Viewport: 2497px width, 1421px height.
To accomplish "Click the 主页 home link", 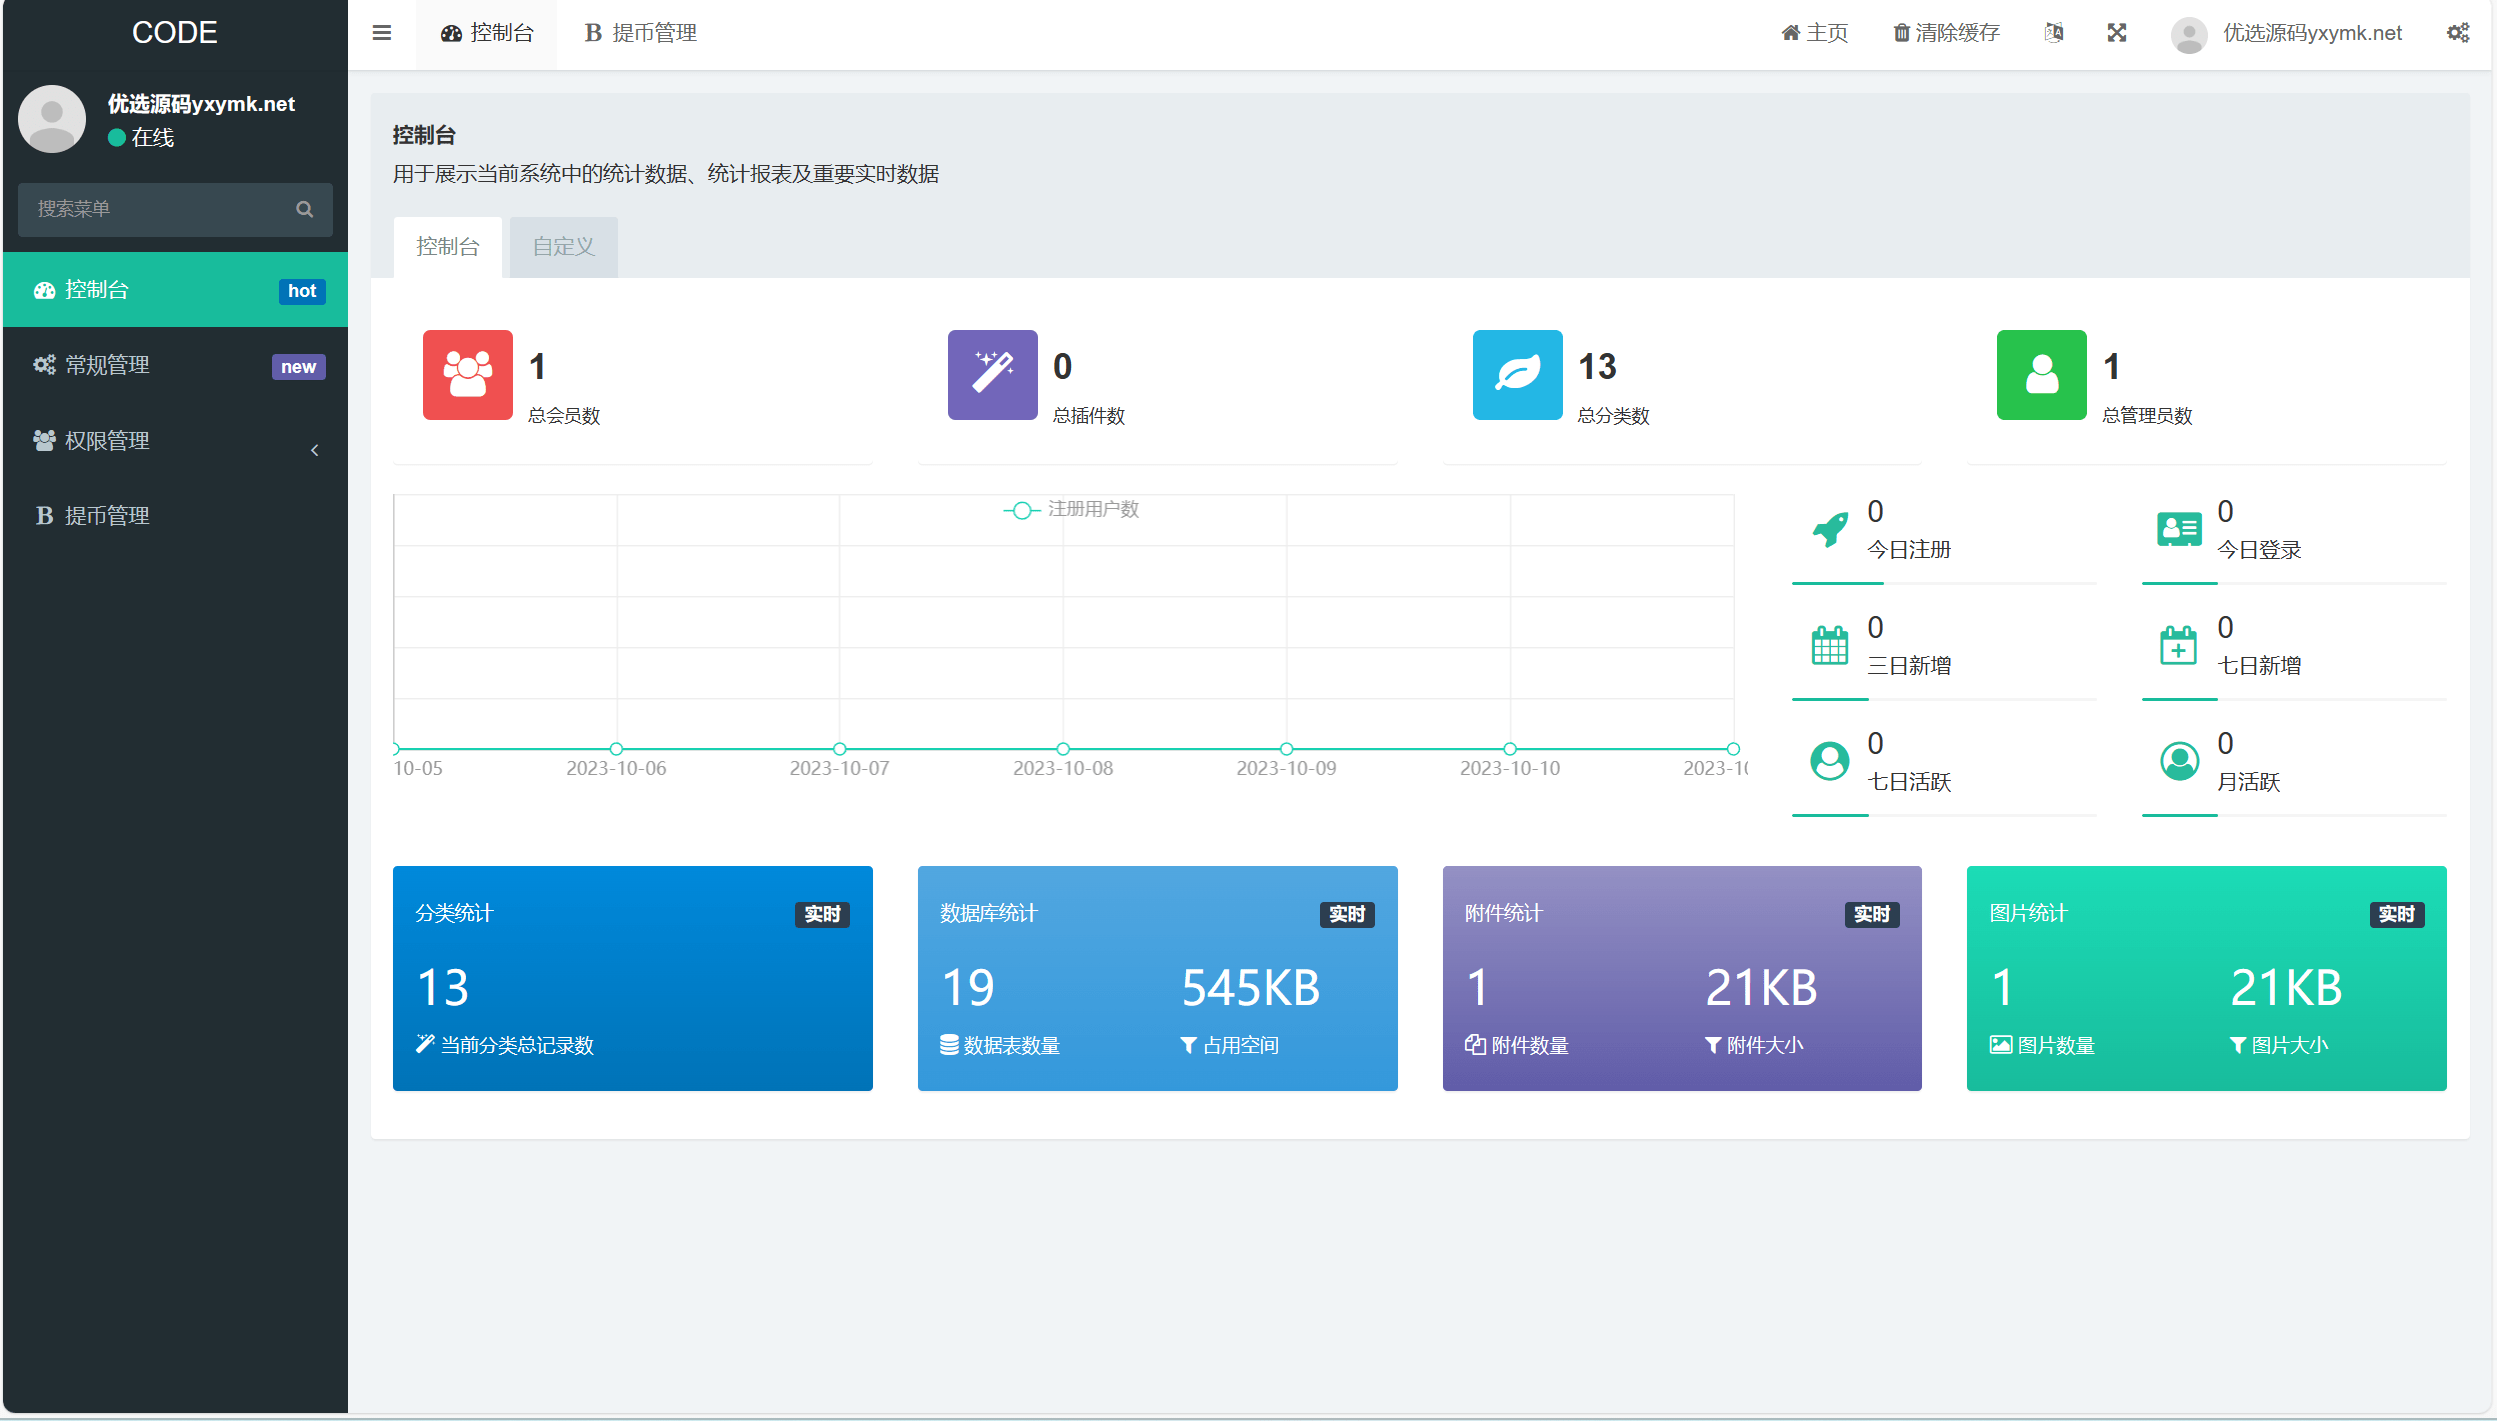I will tap(1814, 33).
